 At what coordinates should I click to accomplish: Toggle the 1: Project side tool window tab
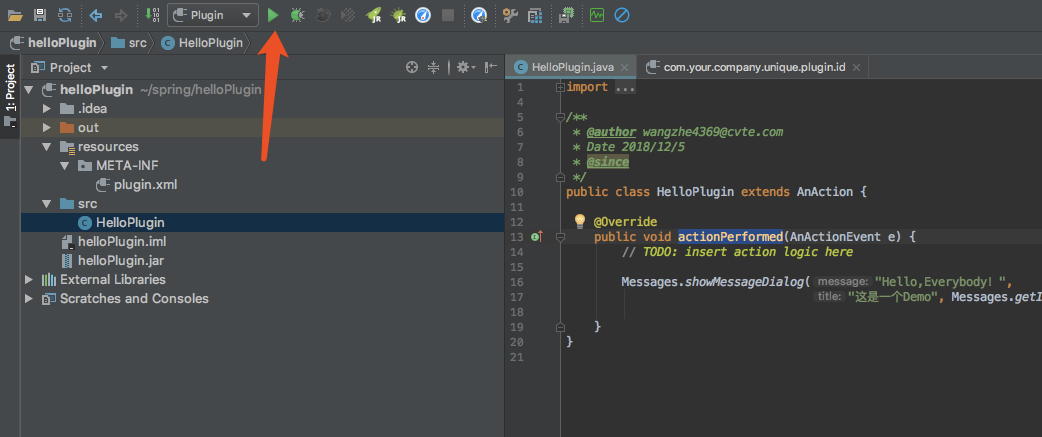[x=10, y=96]
